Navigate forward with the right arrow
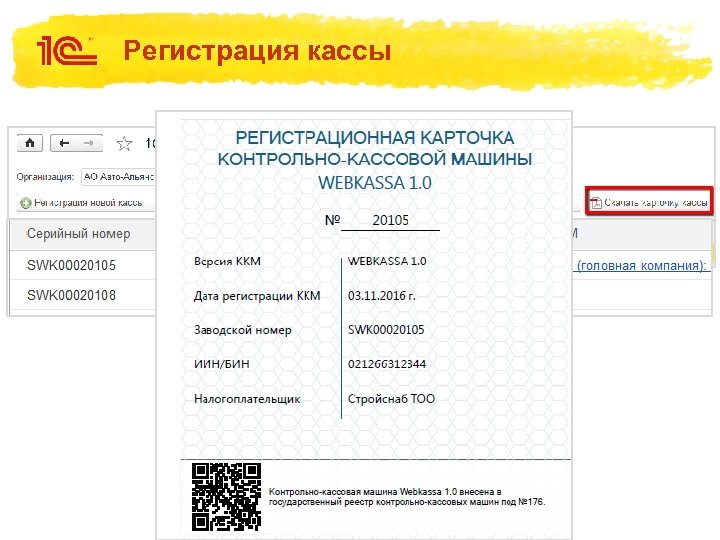 coord(89,143)
